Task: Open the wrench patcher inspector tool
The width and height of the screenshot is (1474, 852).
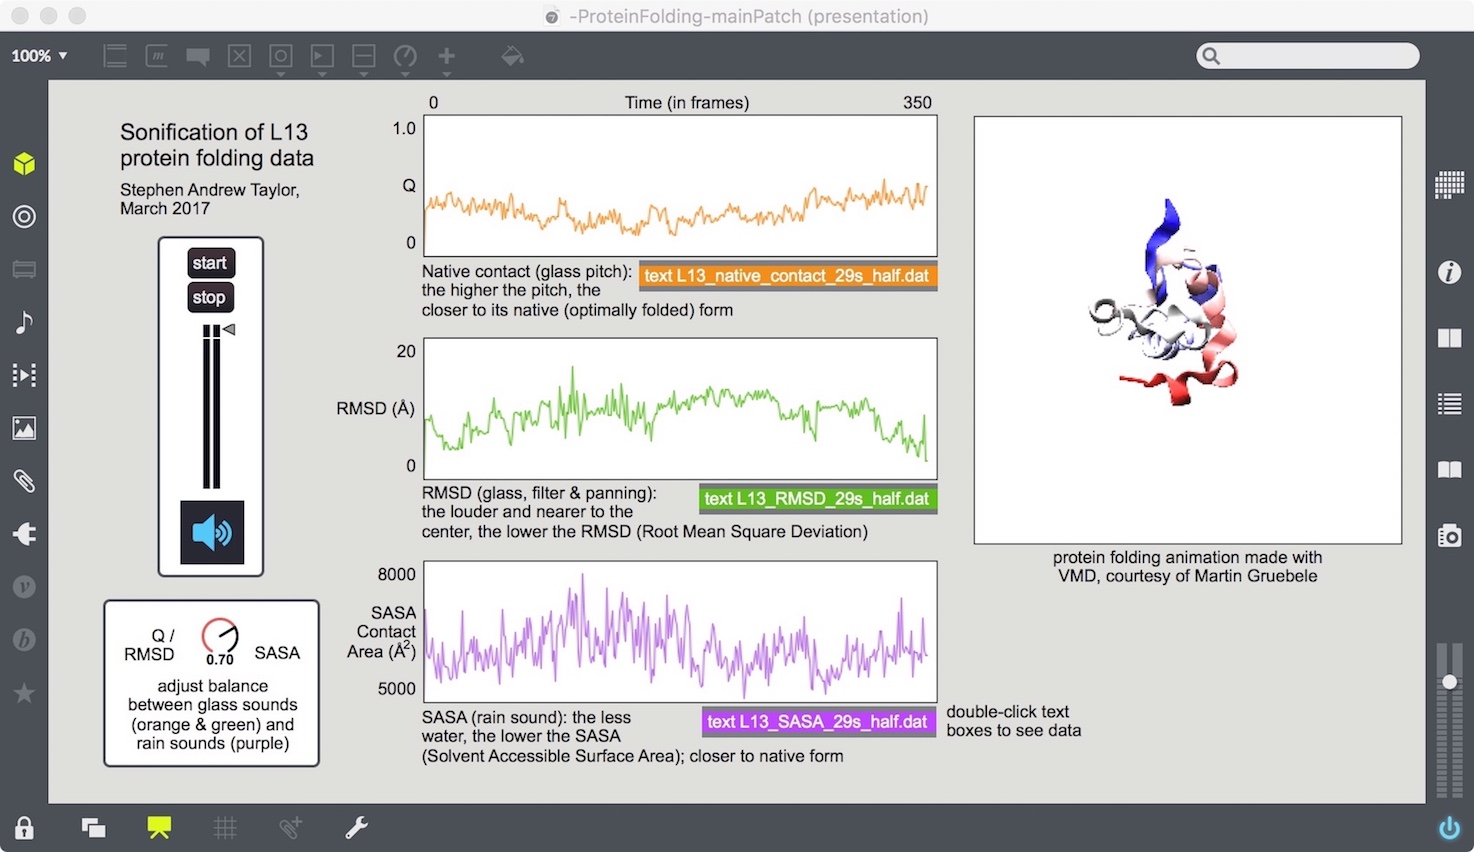Action: tap(356, 827)
